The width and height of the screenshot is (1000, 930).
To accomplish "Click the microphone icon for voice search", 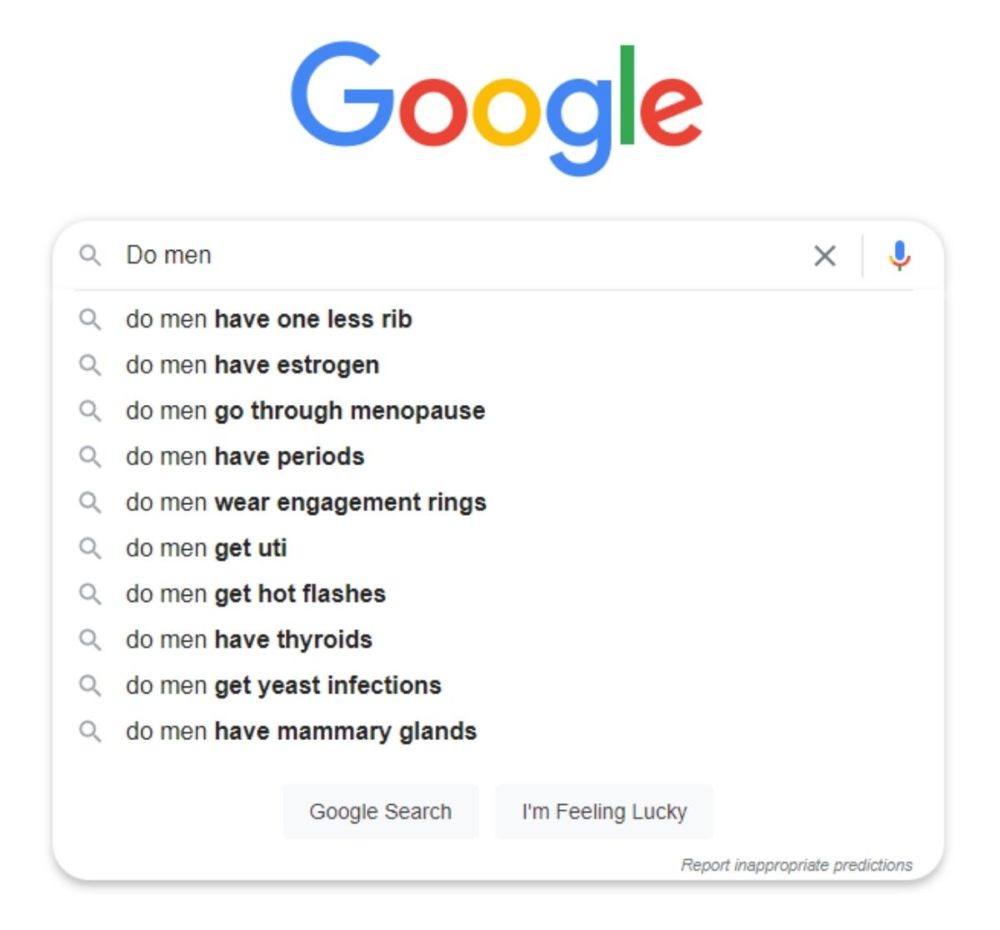I will coord(899,255).
